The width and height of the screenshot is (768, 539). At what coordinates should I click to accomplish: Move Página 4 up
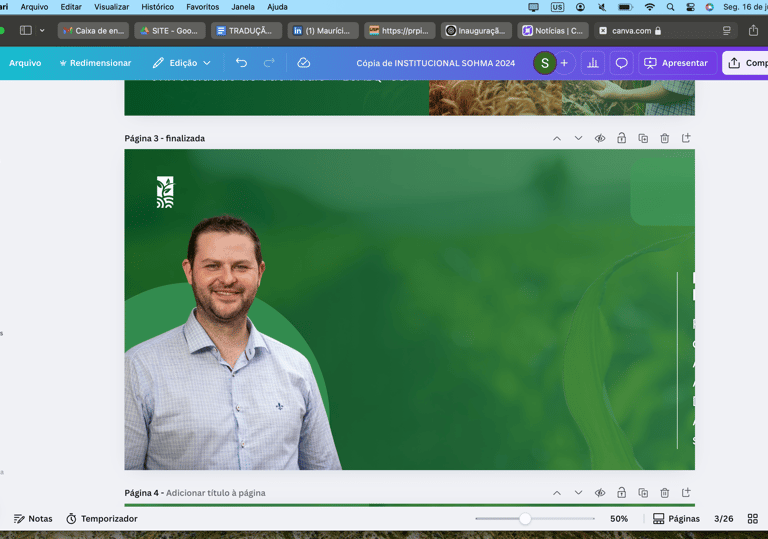tap(557, 492)
